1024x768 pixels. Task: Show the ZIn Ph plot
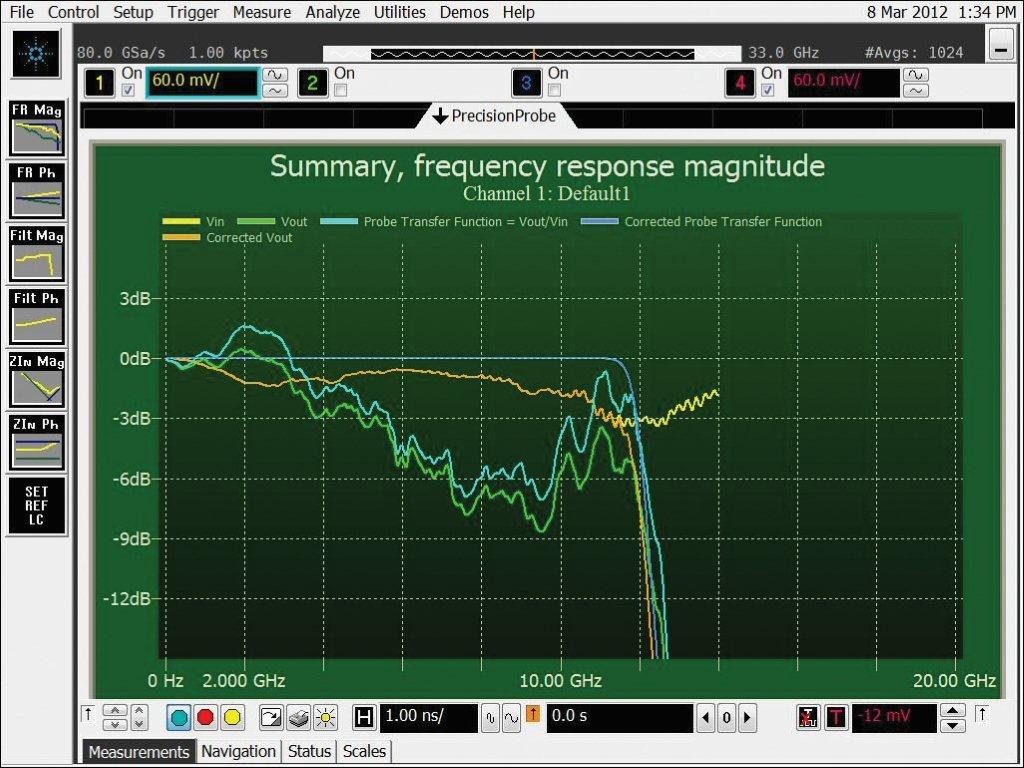coord(36,442)
